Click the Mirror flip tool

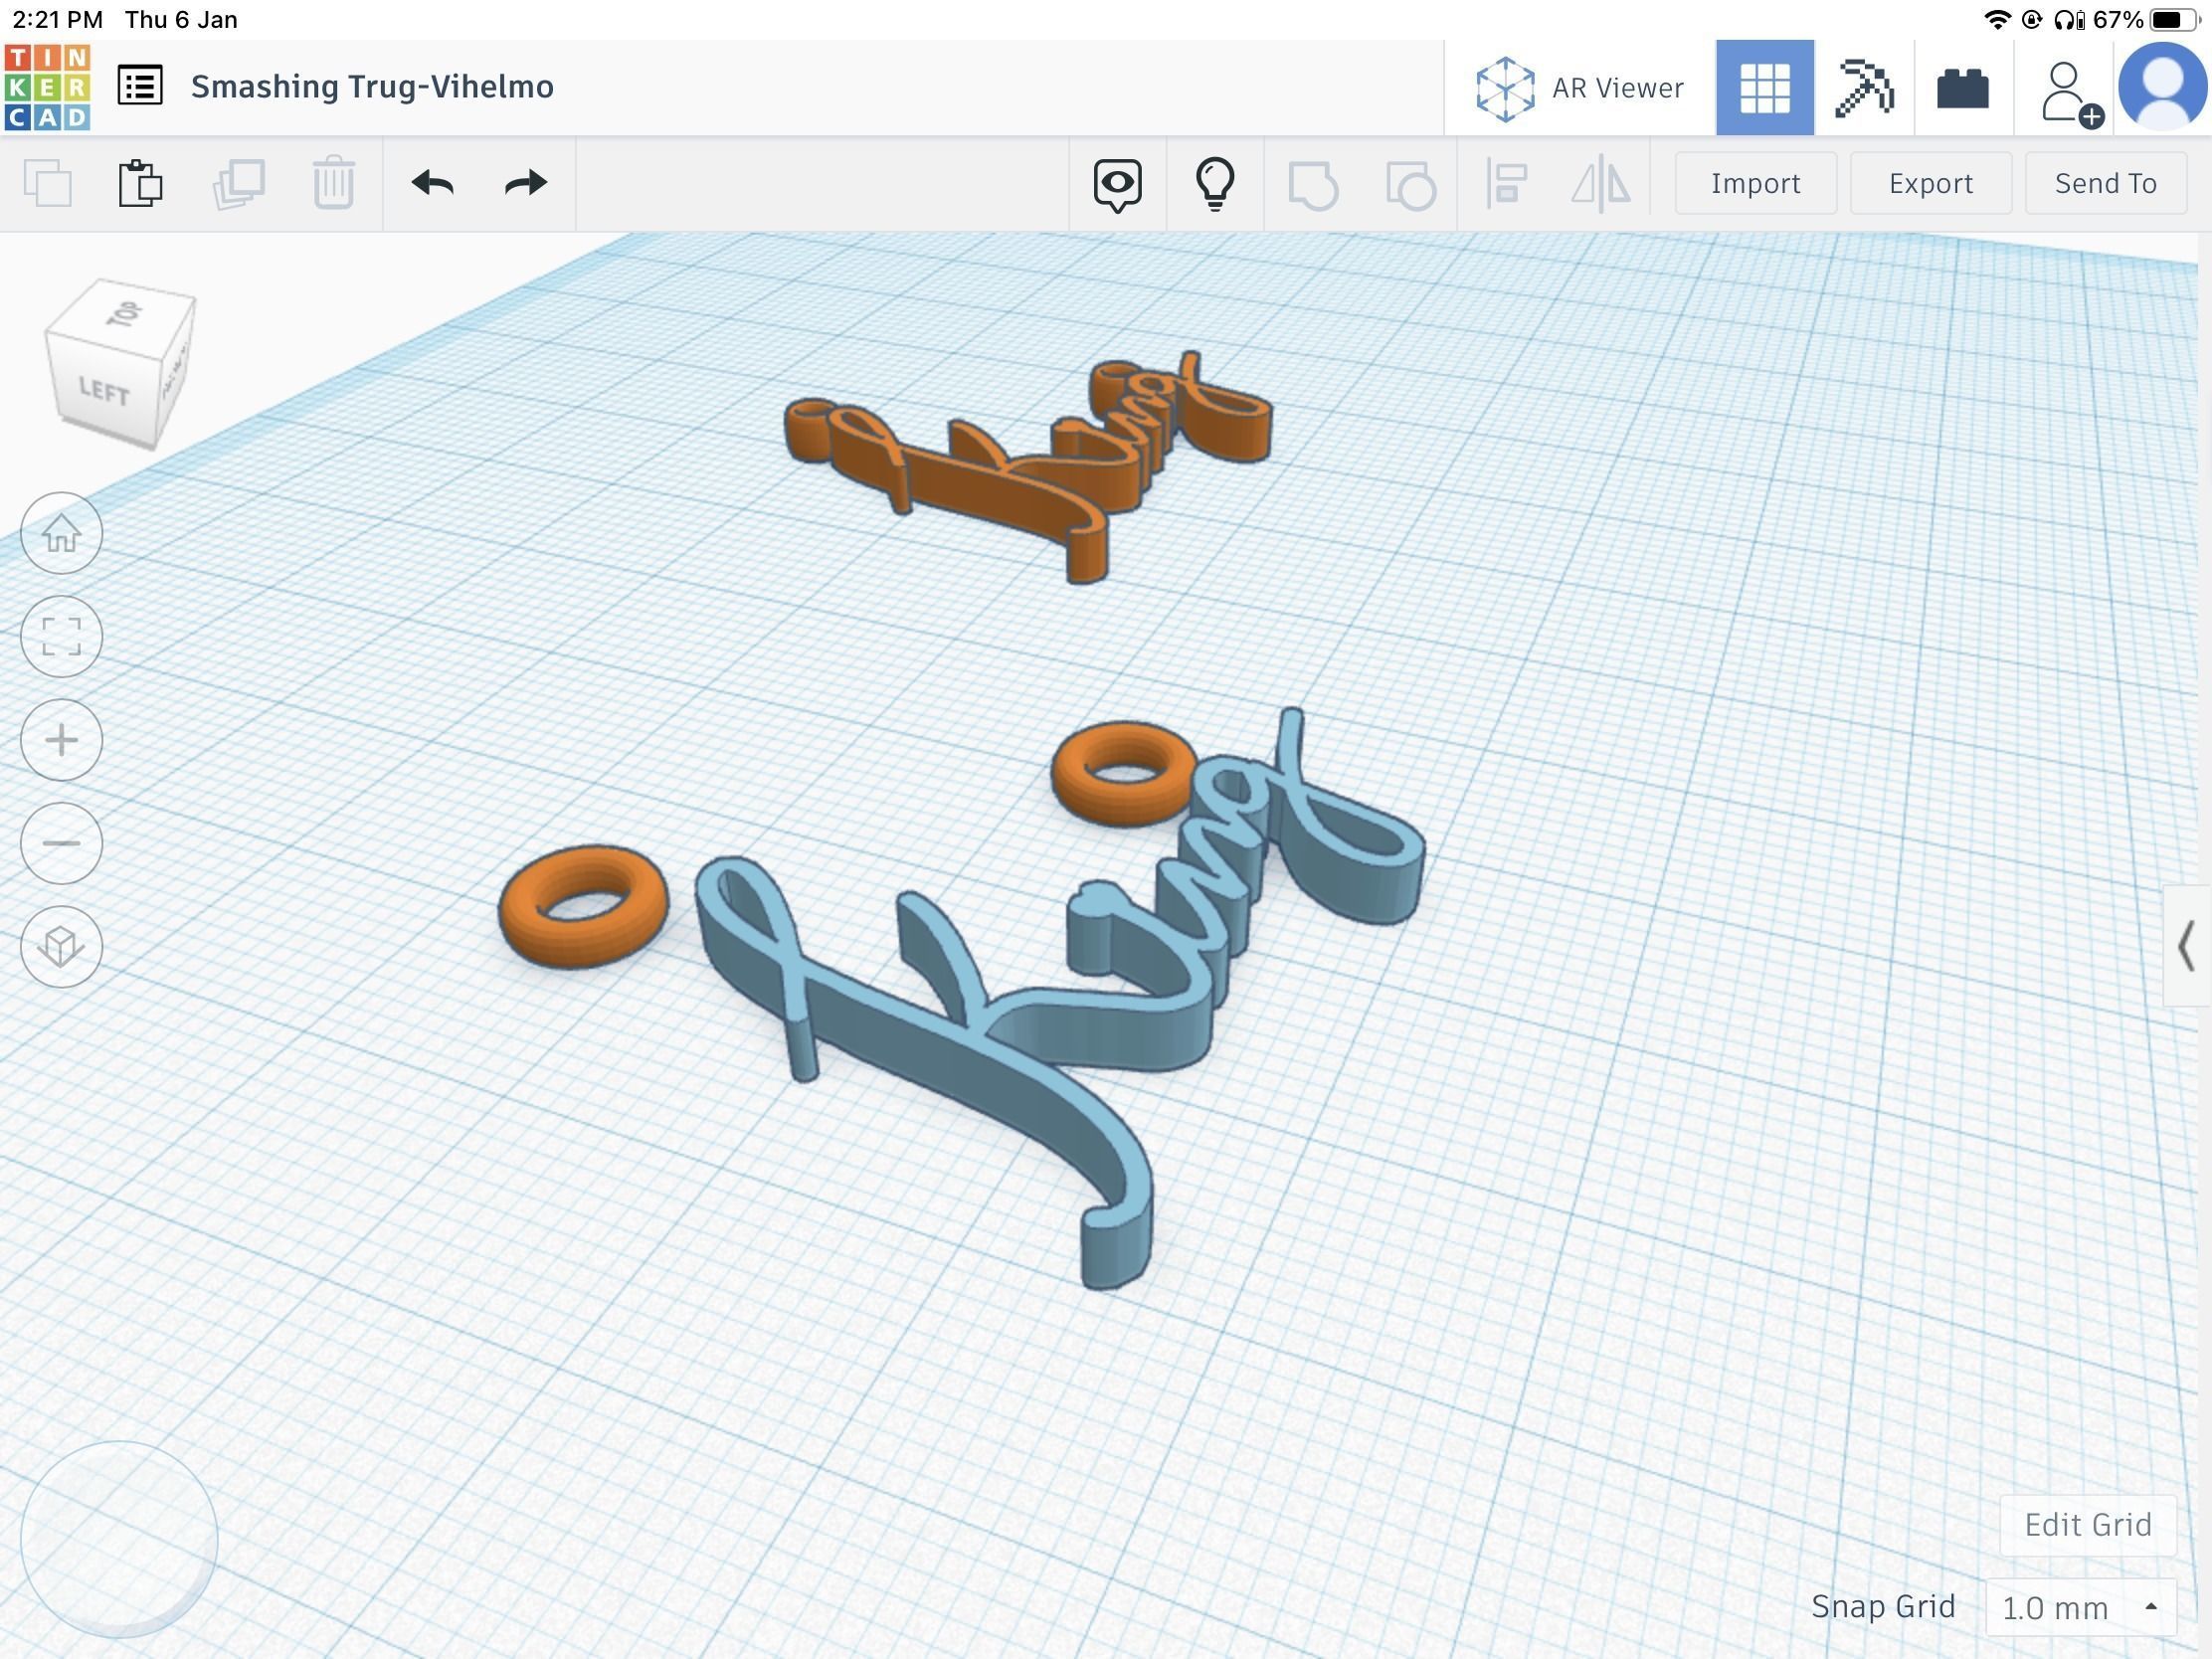pos(1601,184)
